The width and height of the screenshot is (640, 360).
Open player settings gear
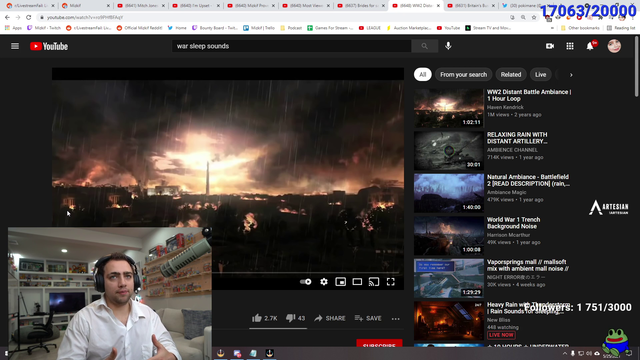[324, 282]
